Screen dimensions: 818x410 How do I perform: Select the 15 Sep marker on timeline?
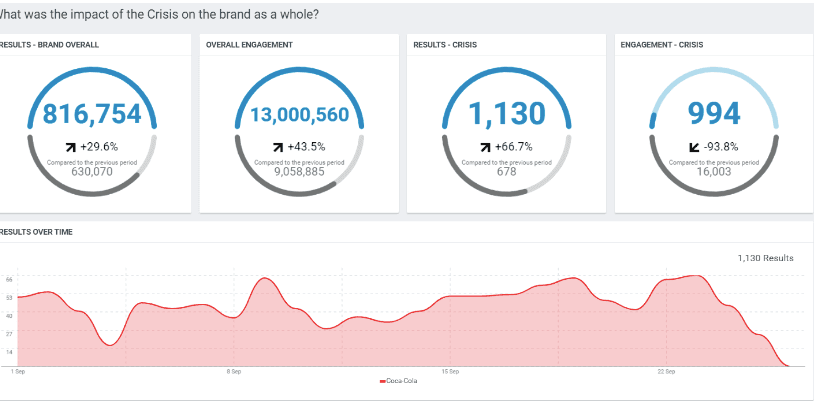click(x=450, y=371)
